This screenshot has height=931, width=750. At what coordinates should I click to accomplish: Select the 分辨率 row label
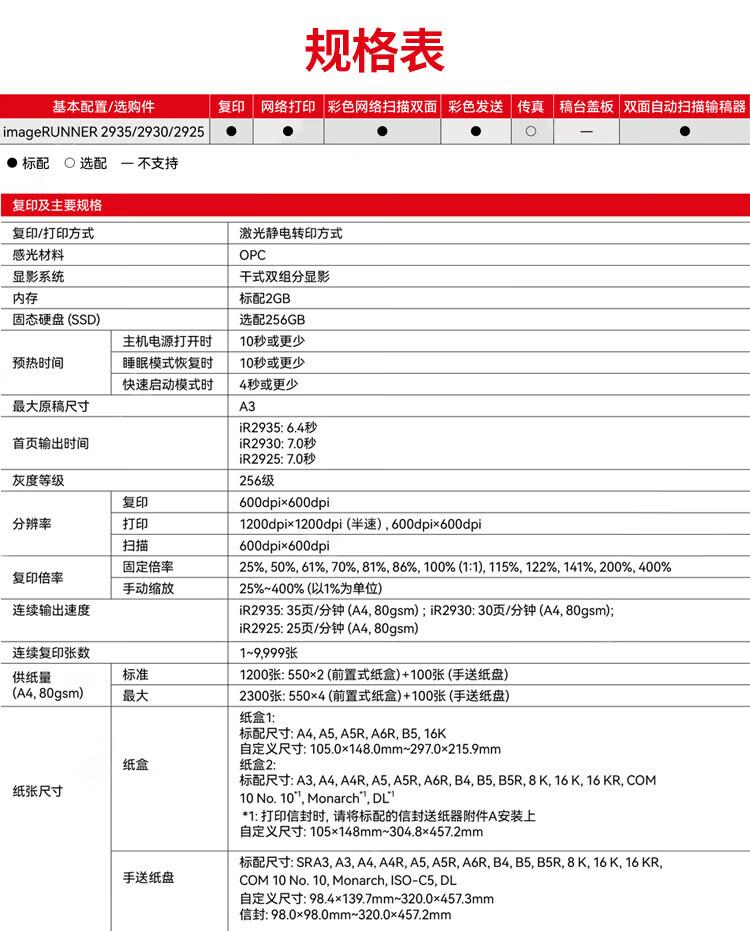point(31,524)
